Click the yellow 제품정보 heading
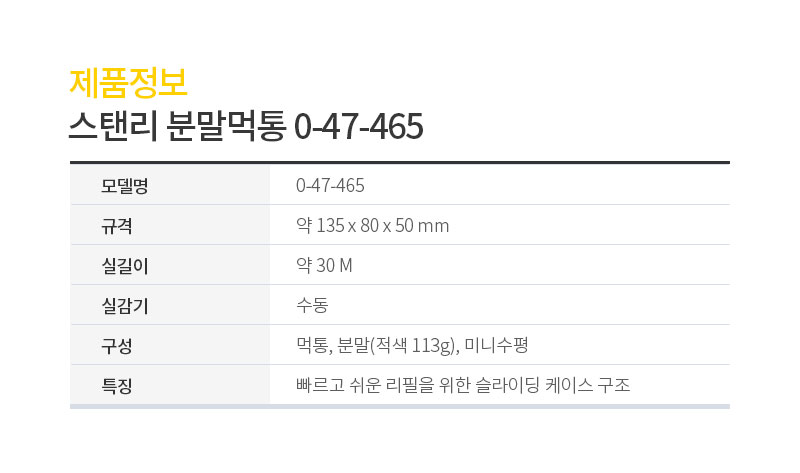The width and height of the screenshot is (800, 473). [129, 83]
